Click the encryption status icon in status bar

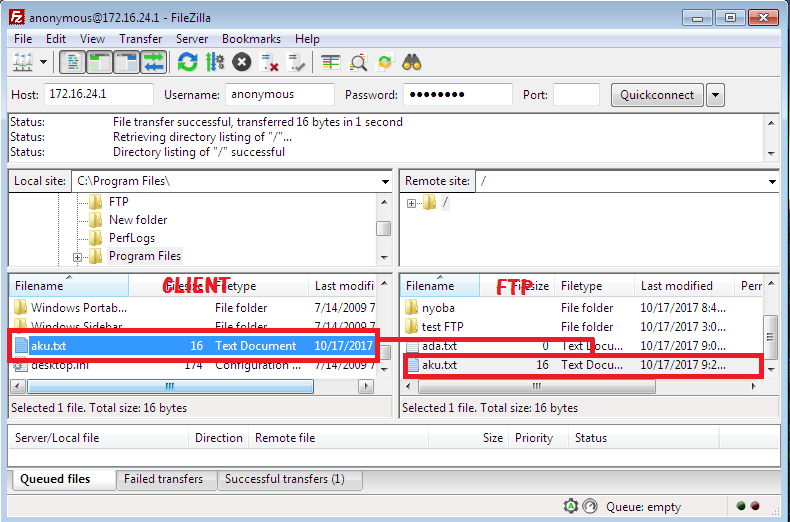click(x=570, y=505)
